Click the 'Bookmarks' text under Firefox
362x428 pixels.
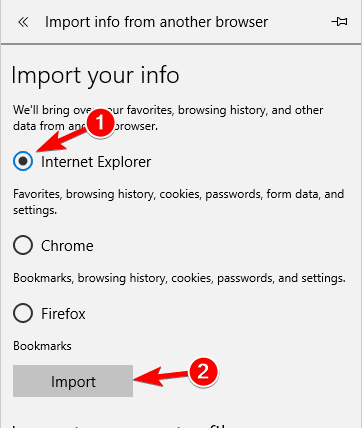(x=42, y=346)
